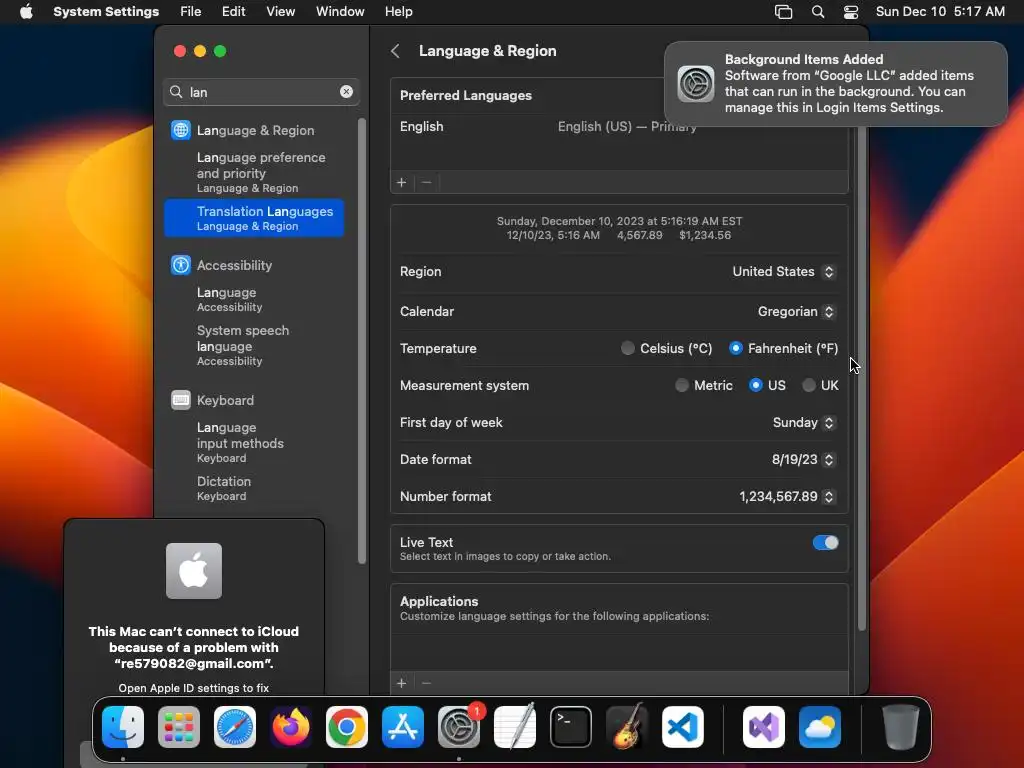Open the Help menu
This screenshot has height=768, width=1024.
tap(398, 12)
